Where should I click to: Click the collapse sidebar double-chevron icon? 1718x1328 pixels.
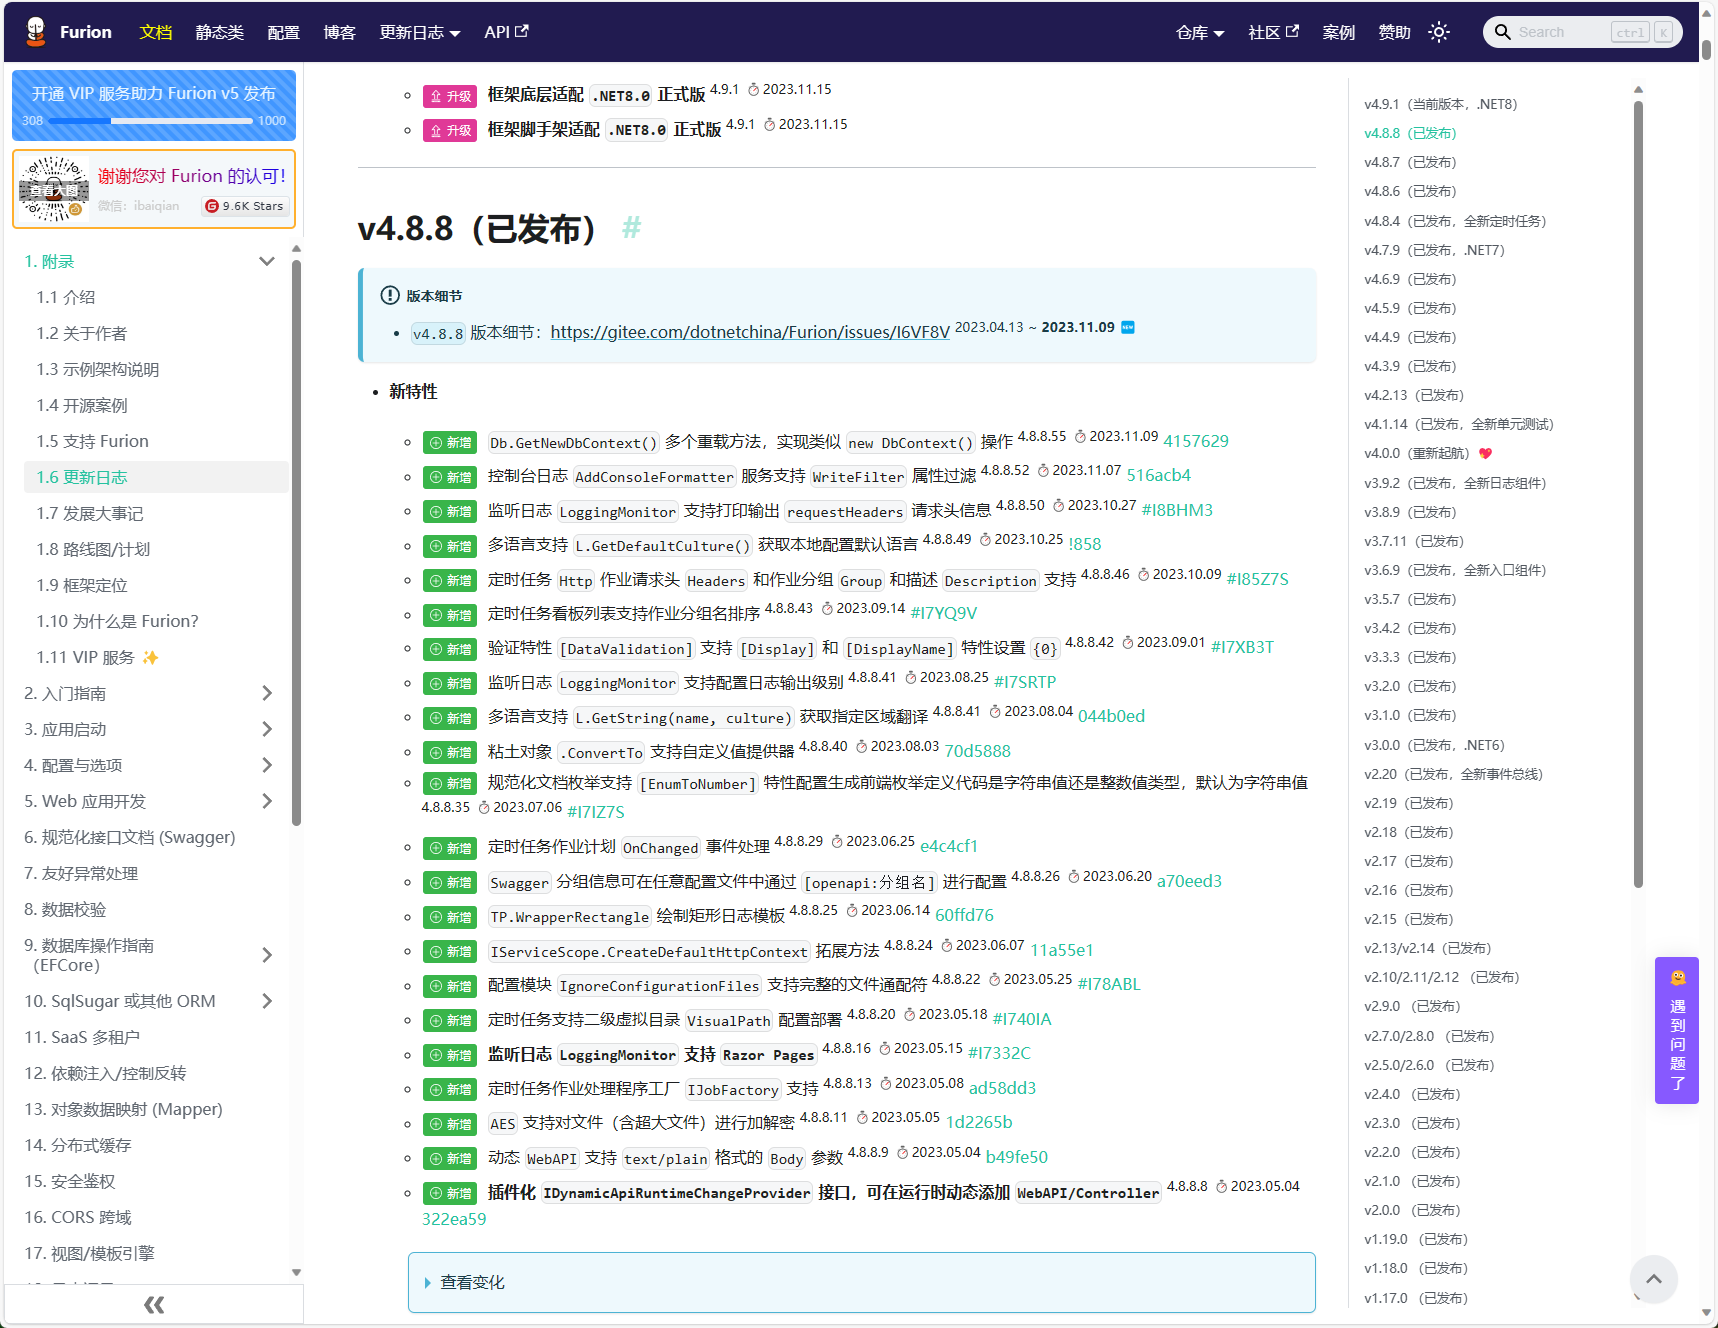click(x=154, y=1304)
